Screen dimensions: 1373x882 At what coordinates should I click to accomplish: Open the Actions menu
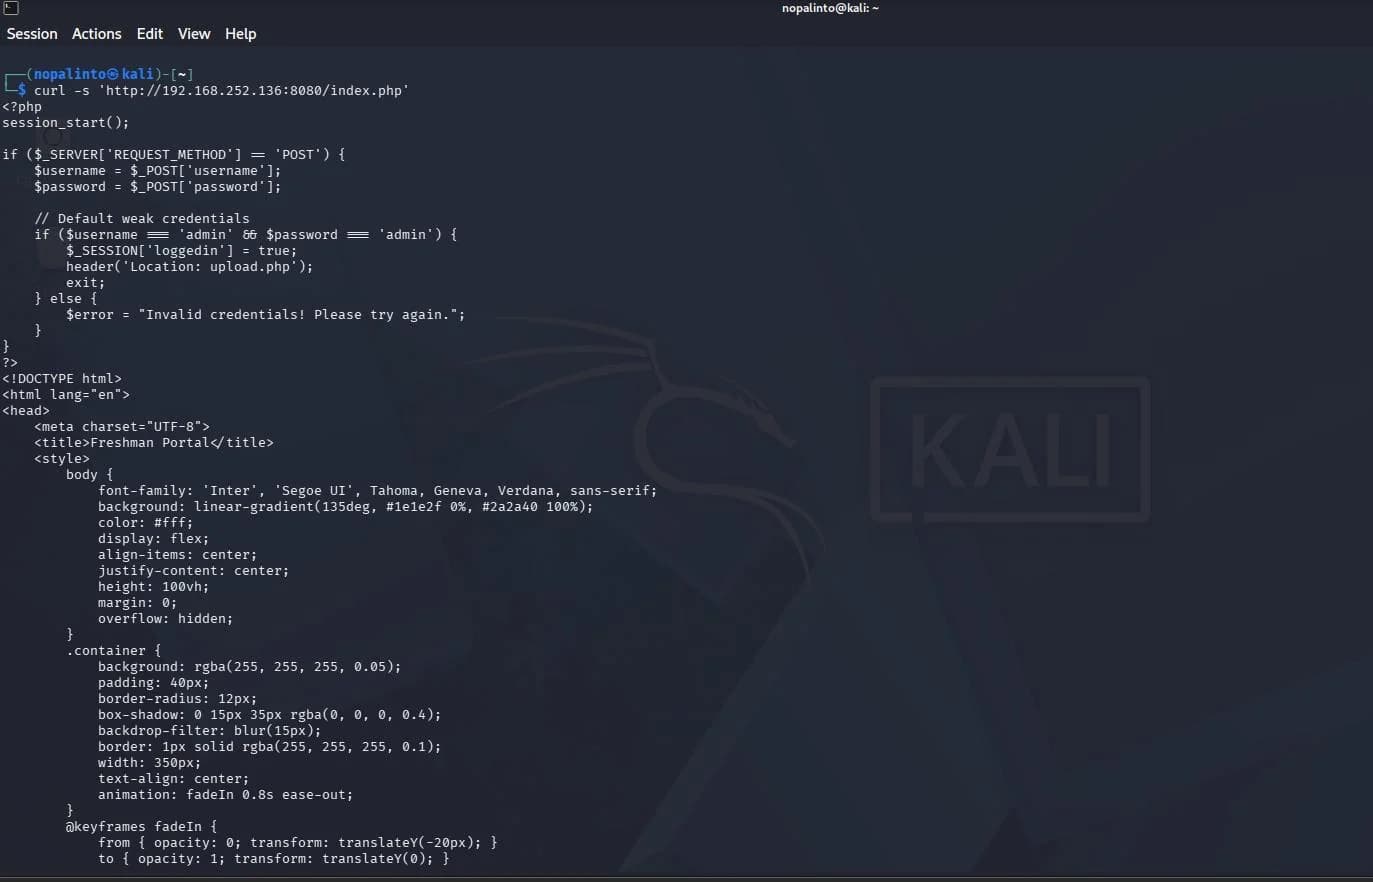click(96, 34)
